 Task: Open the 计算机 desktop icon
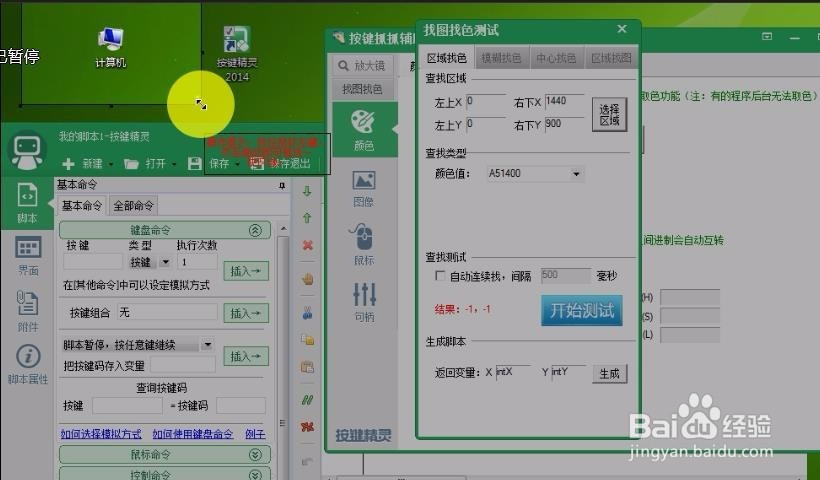110,47
